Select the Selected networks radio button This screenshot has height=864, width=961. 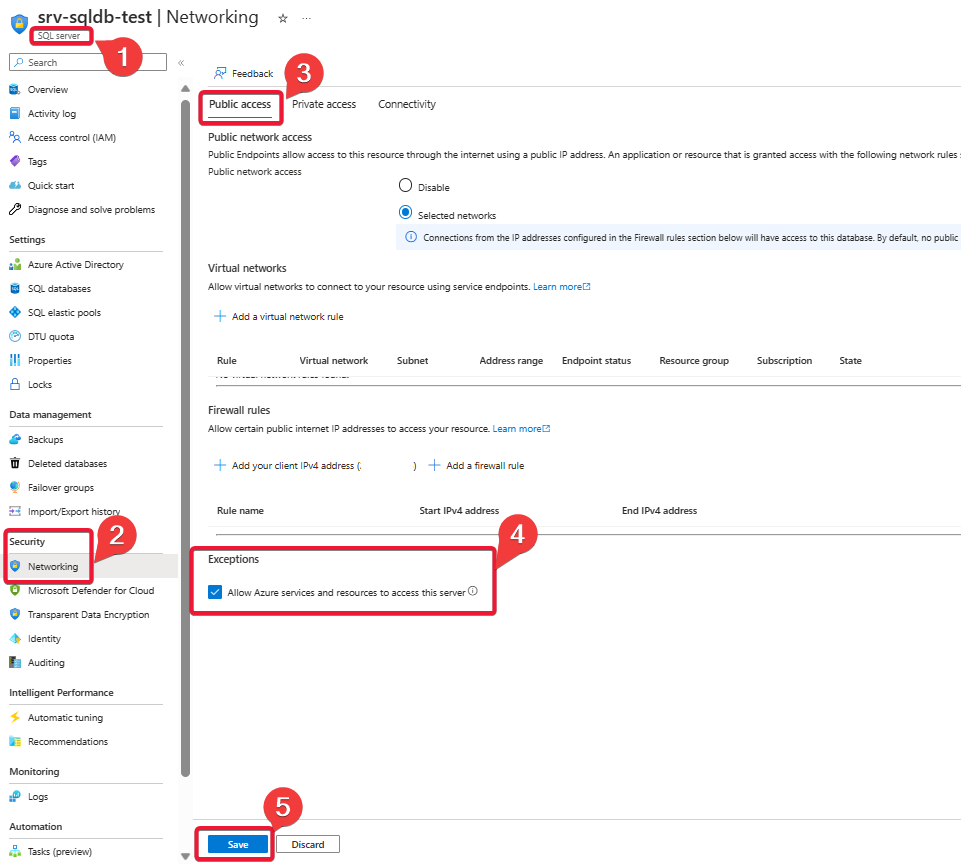point(405,213)
